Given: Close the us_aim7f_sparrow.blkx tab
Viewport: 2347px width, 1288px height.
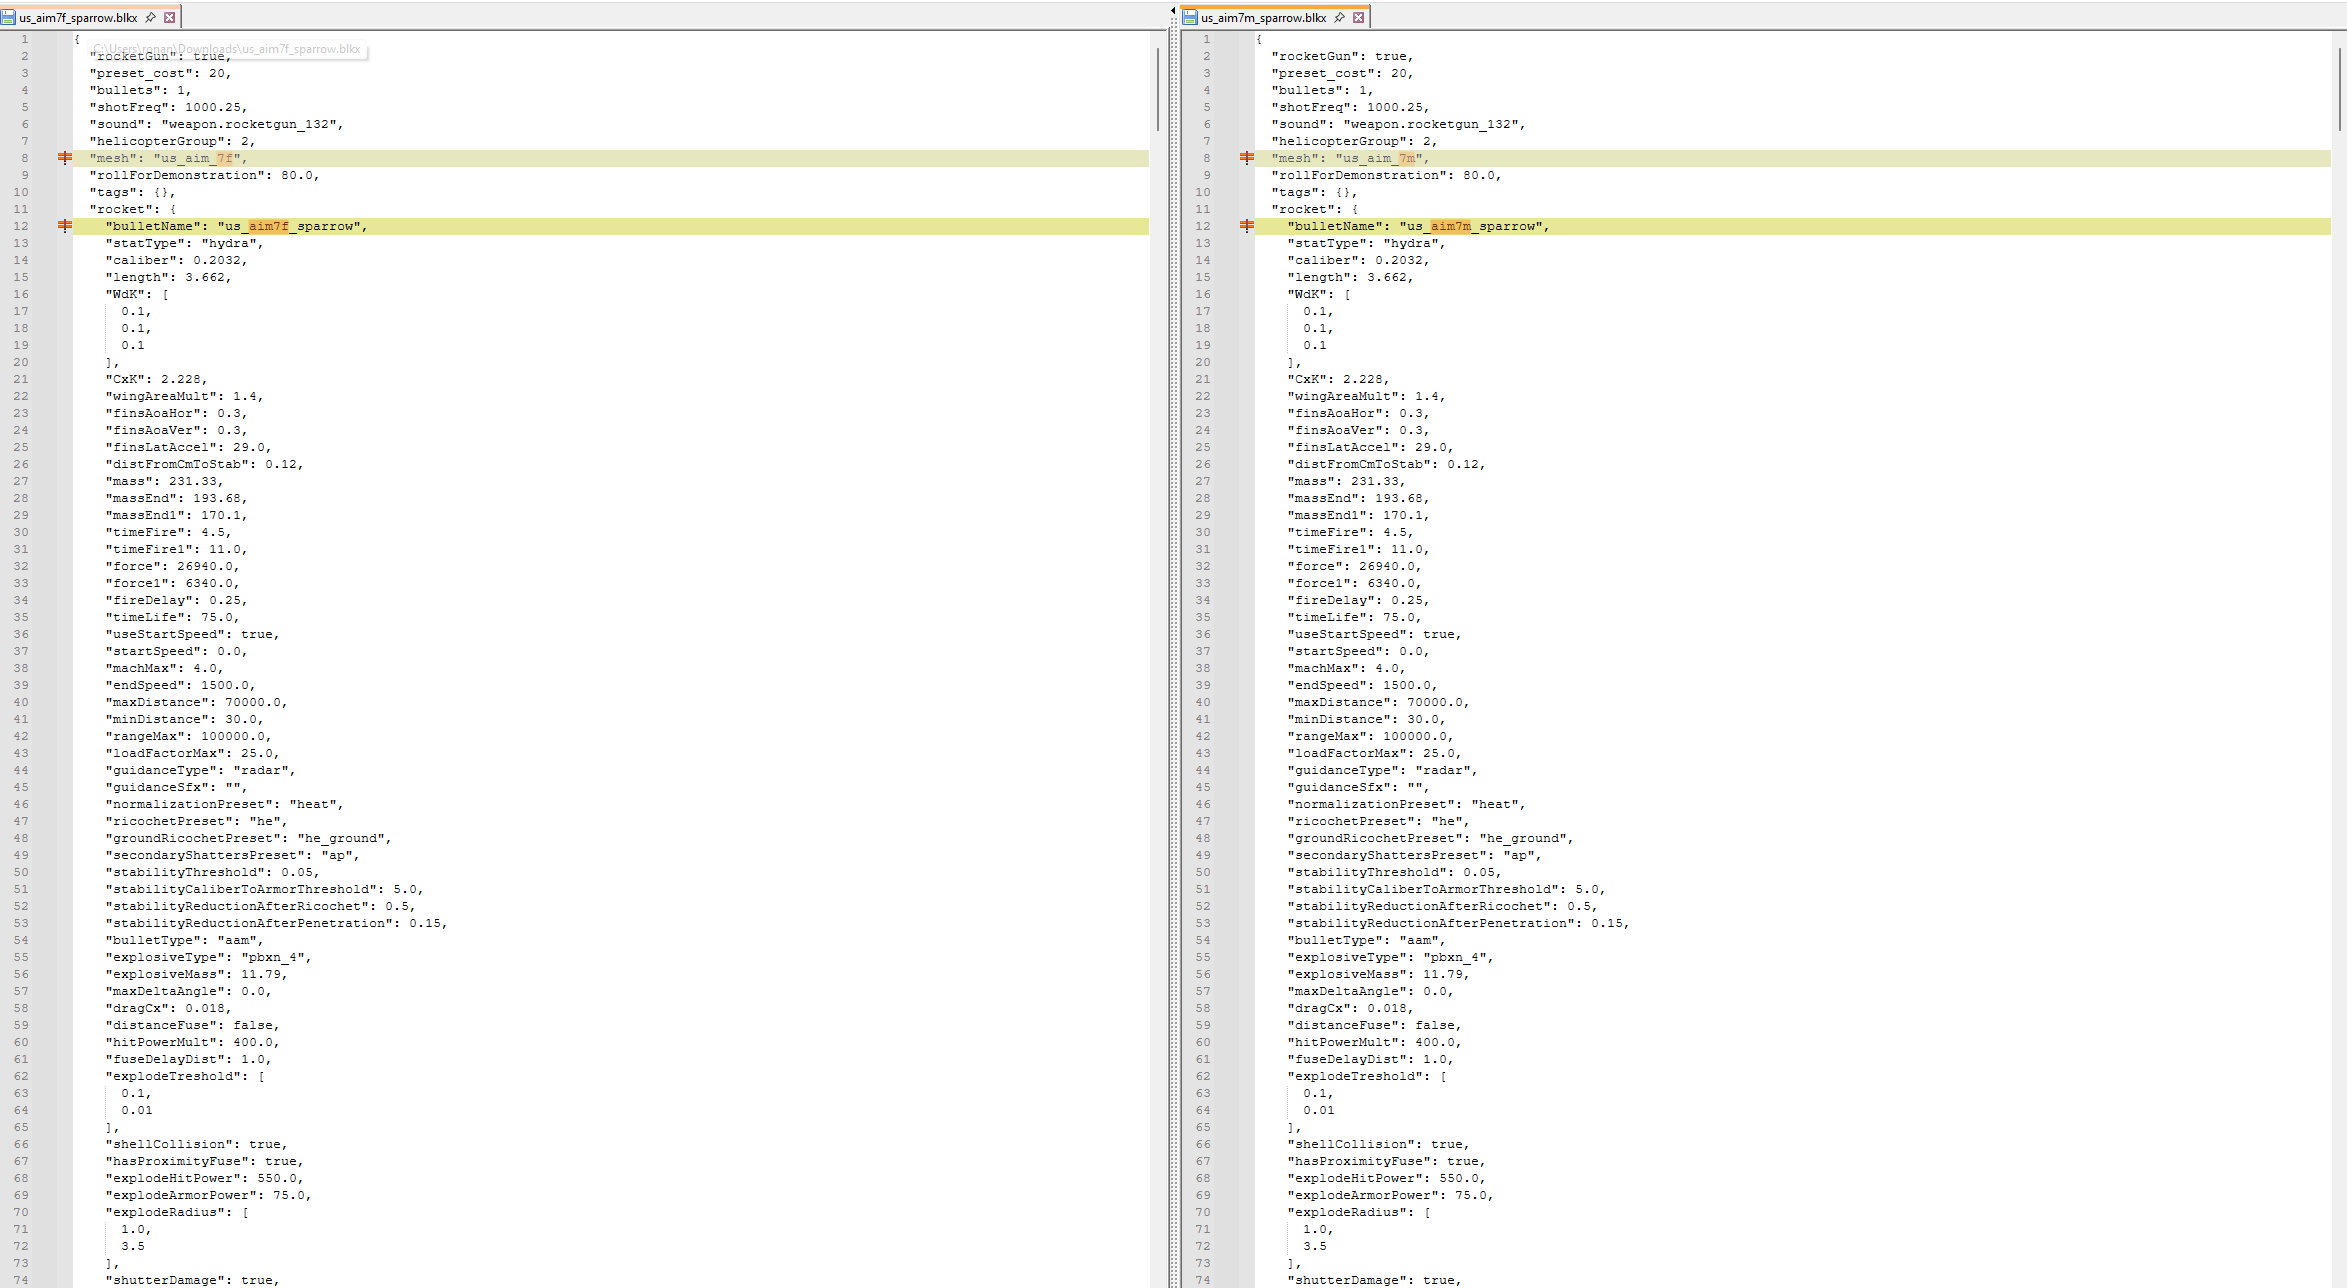Looking at the screenshot, I should click(x=170, y=17).
